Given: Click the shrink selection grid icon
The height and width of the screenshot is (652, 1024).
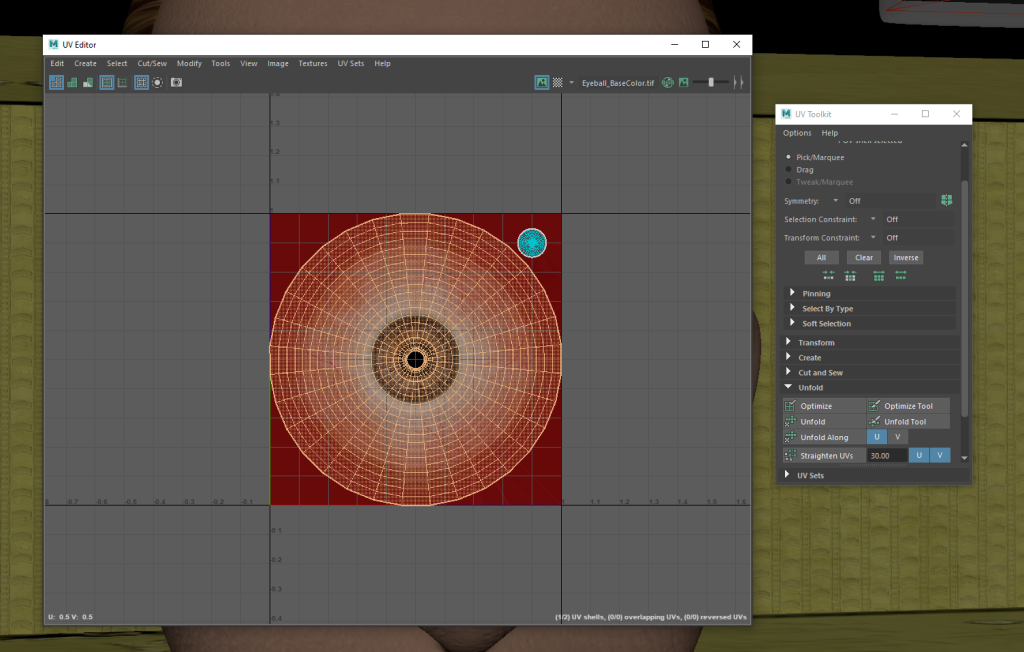Looking at the screenshot, I should tap(850, 276).
